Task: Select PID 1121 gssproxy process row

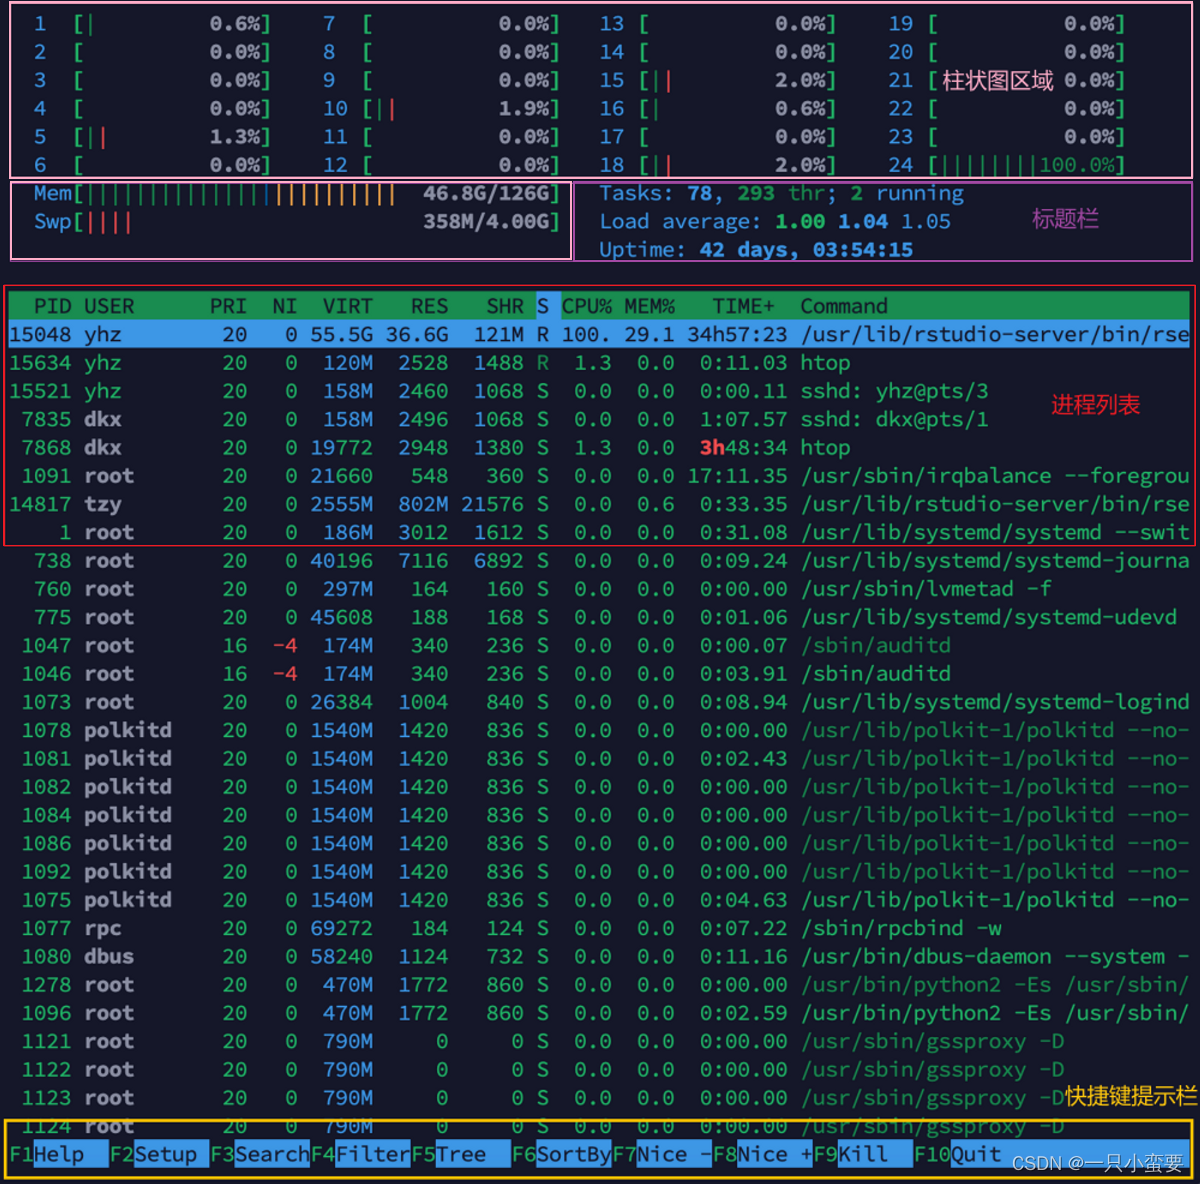Action: pos(599,1042)
